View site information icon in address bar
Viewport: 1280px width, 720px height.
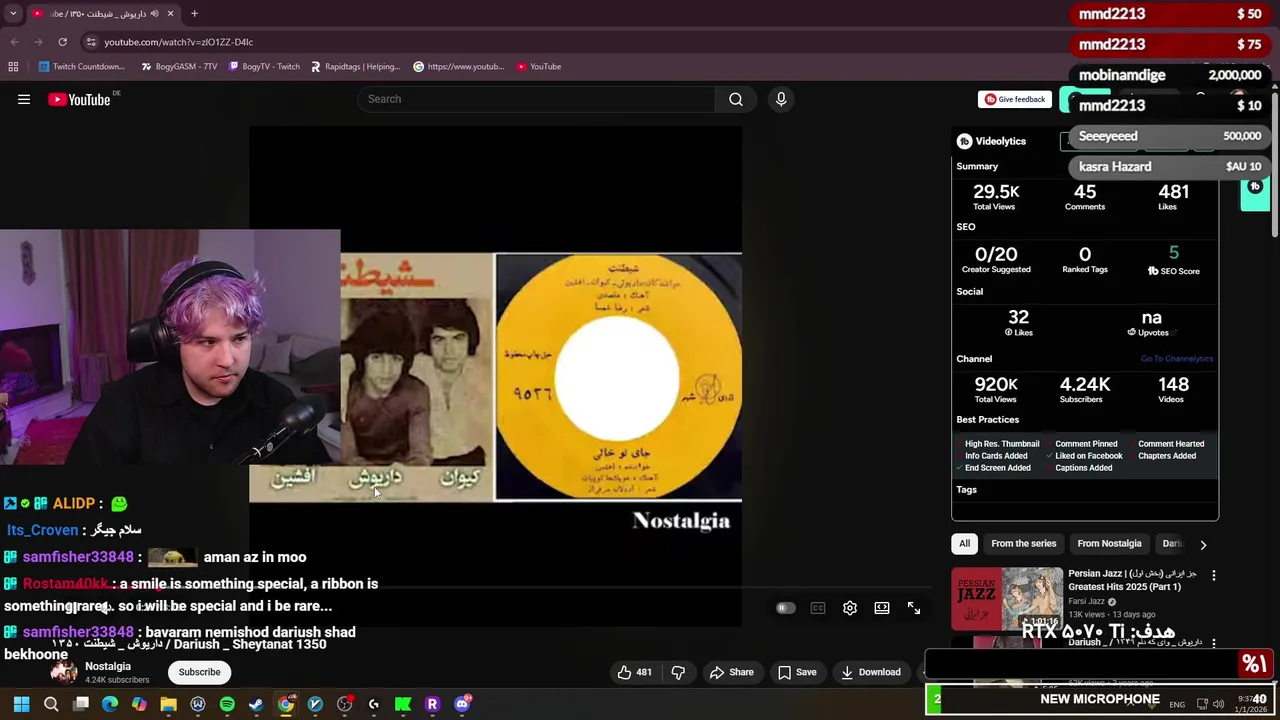pyautogui.click(x=91, y=42)
